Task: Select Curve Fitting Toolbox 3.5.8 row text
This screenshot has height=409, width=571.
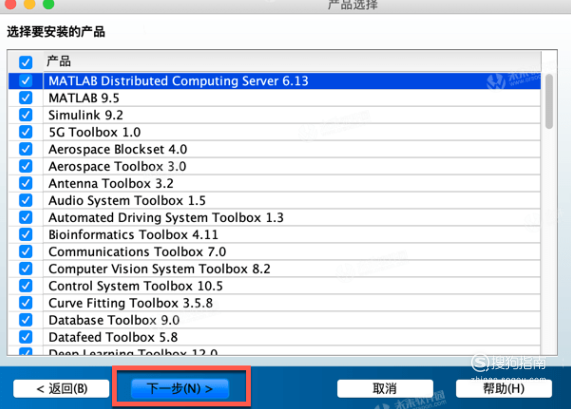Action: click(x=131, y=303)
